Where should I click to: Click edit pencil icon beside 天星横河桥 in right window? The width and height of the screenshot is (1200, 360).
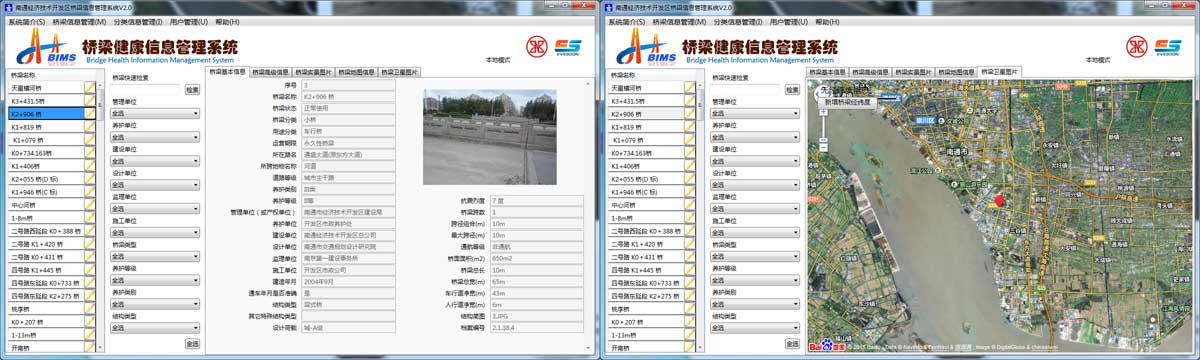(689, 88)
